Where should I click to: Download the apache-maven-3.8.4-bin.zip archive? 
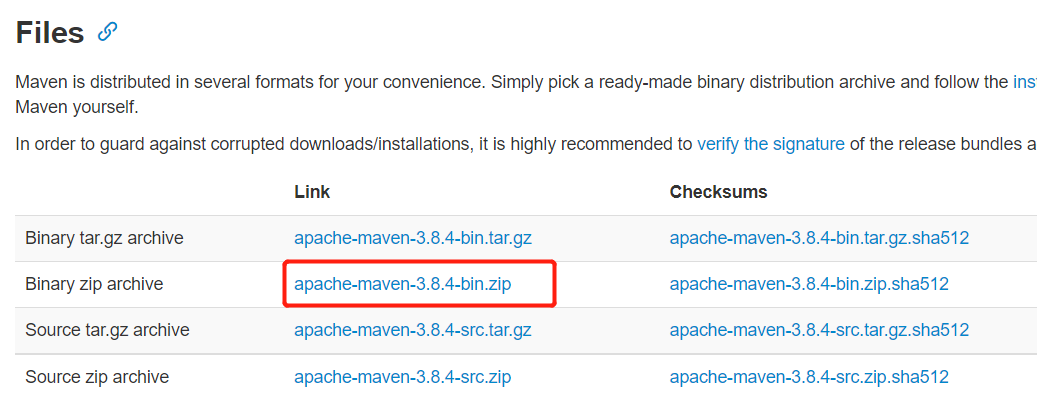[402, 284]
